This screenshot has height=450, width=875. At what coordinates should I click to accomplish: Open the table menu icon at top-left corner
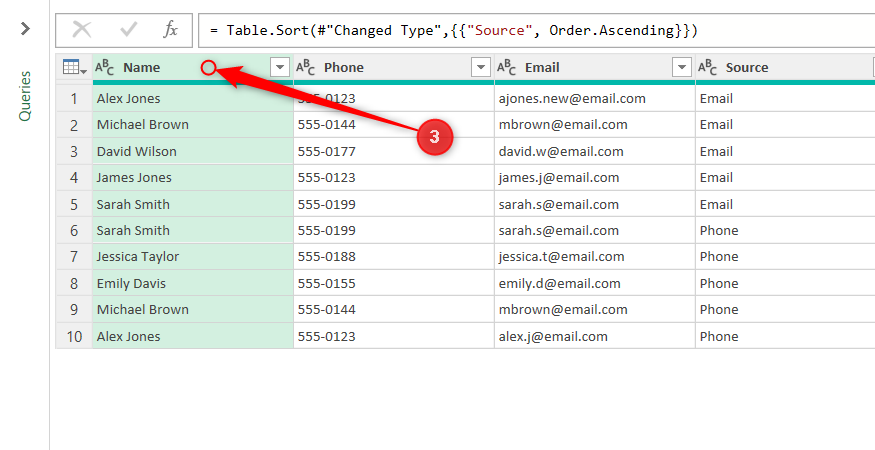[x=75, y=68]
